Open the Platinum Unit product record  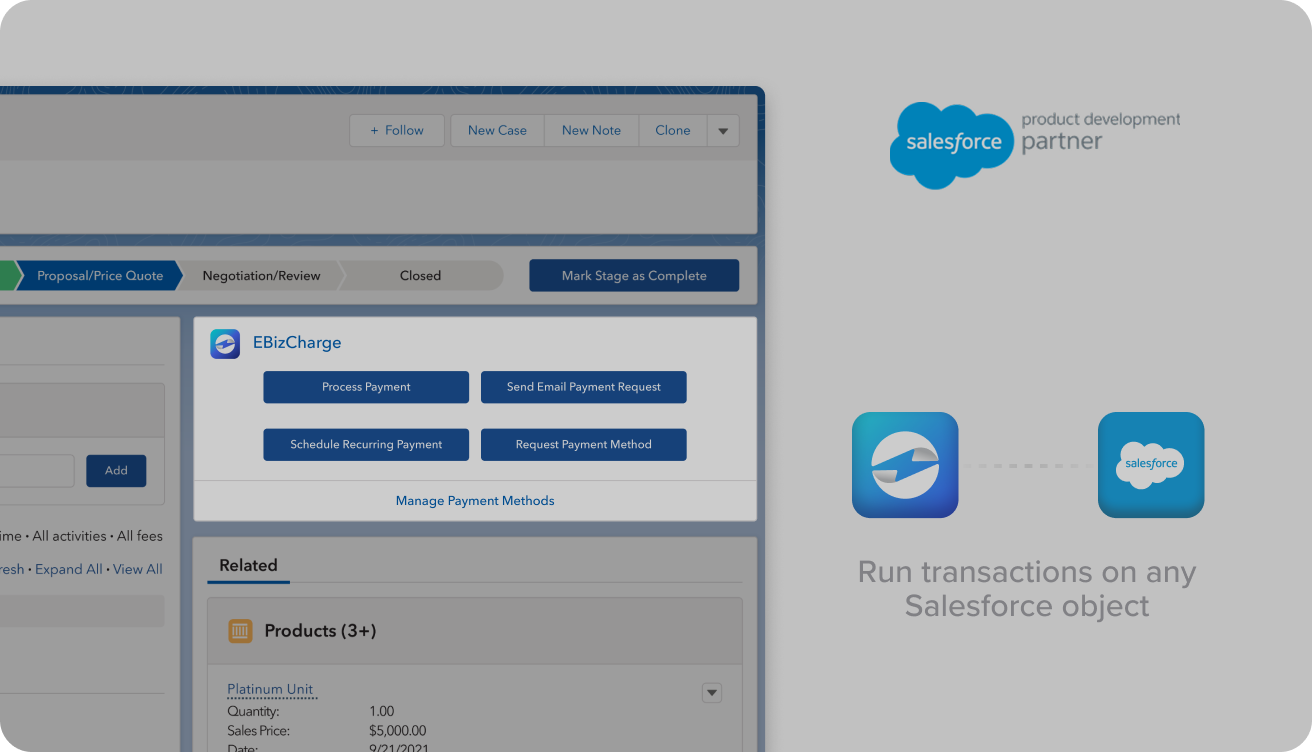pos(270,689)
